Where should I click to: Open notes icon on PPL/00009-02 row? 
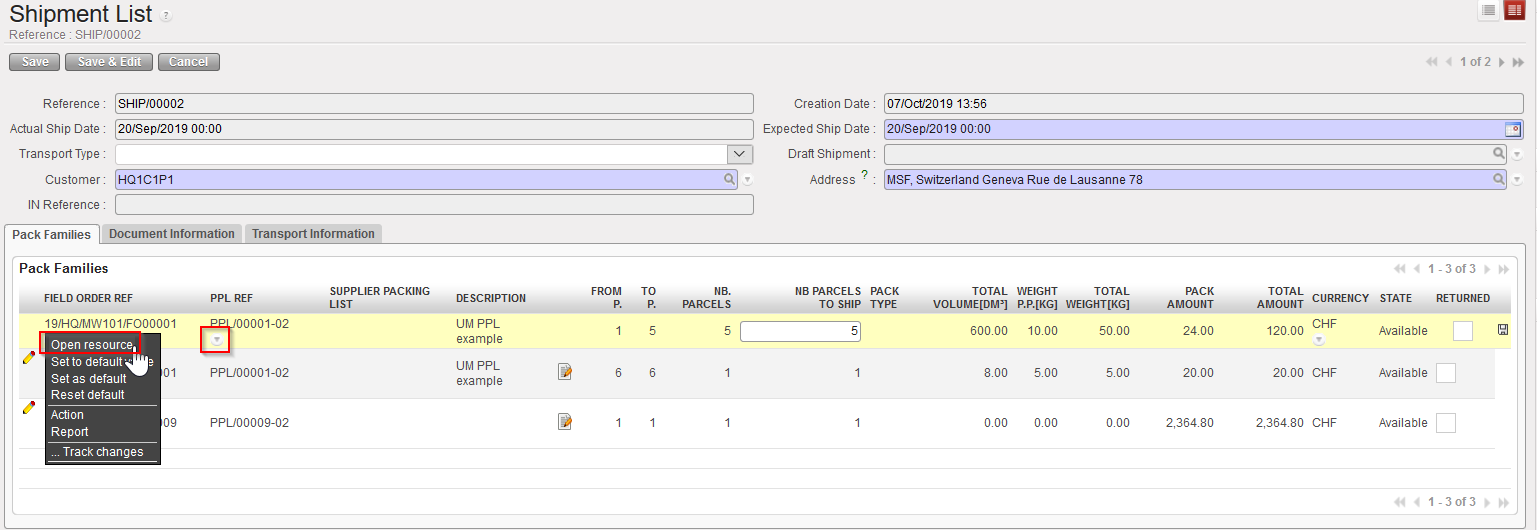pos(565,422)
